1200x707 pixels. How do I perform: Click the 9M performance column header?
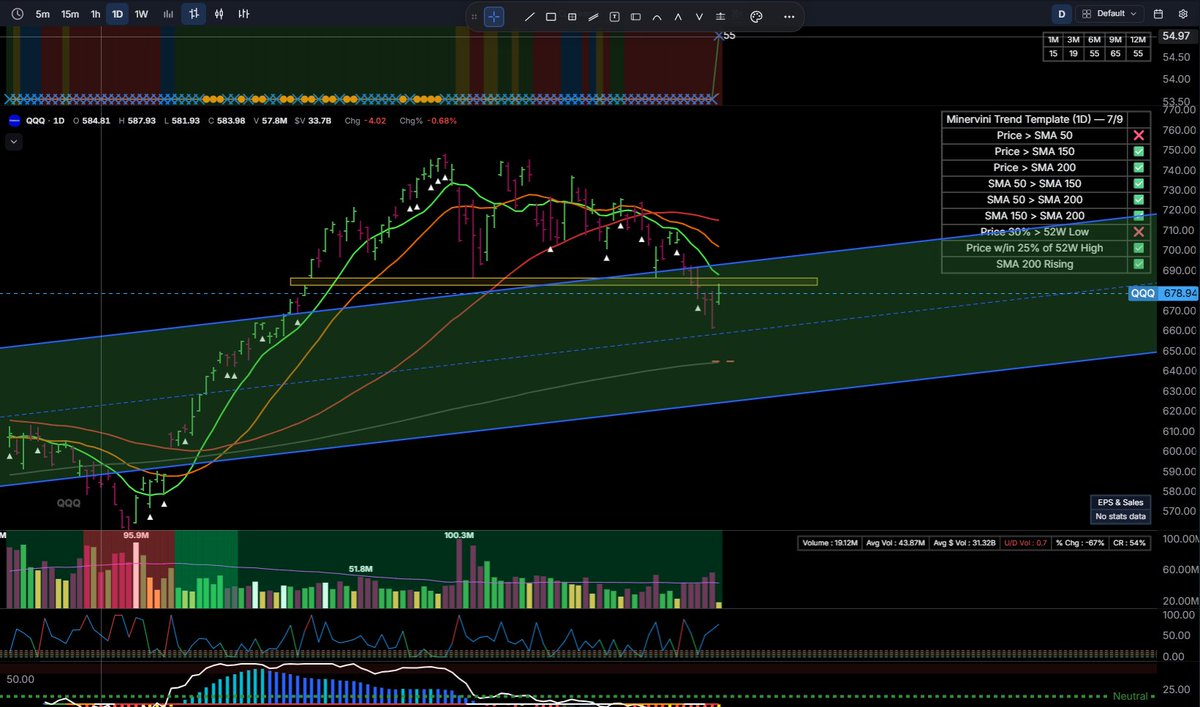(1116, 39)
